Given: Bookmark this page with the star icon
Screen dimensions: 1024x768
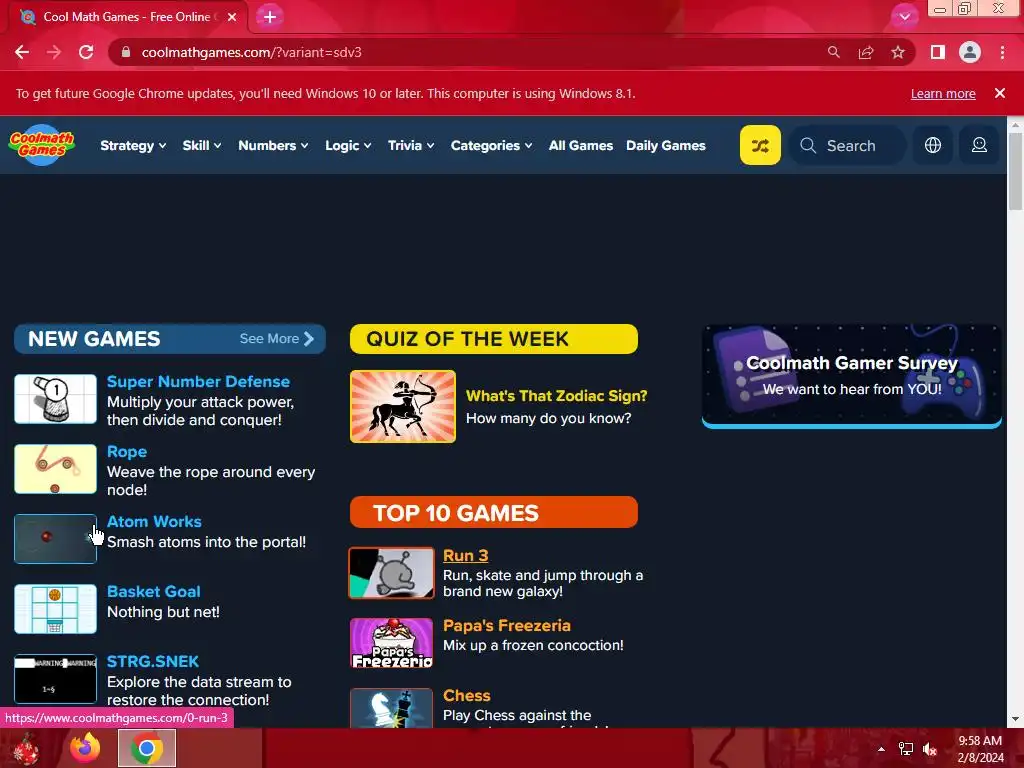Looking at the screenshot, I should (x=898, y=52).
